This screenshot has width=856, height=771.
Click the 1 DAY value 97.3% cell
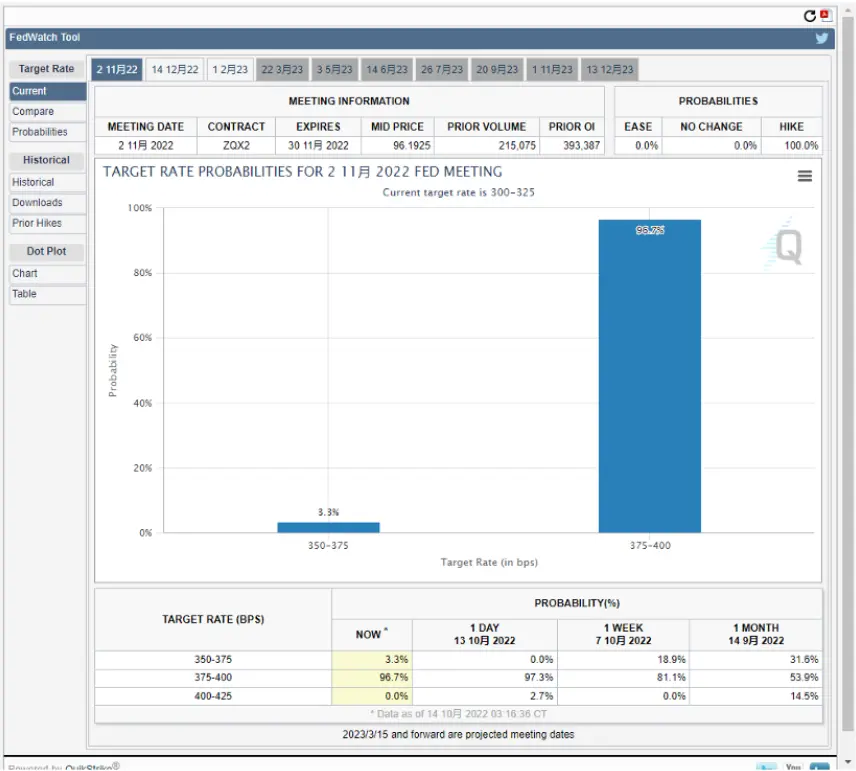coord(485,678)
